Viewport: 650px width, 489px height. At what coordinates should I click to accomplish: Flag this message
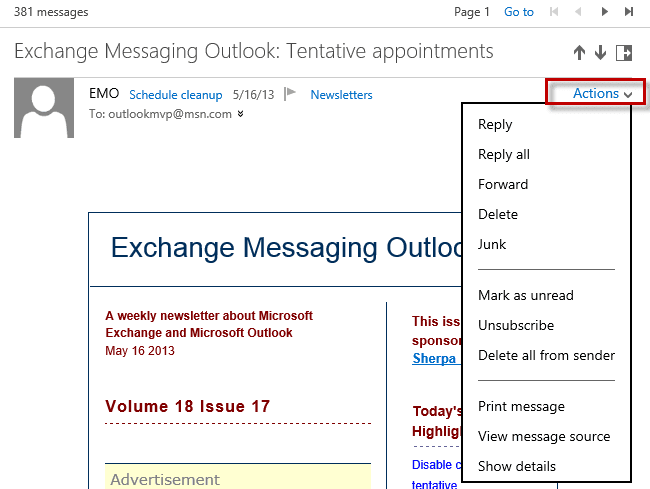tap(290, 94)
